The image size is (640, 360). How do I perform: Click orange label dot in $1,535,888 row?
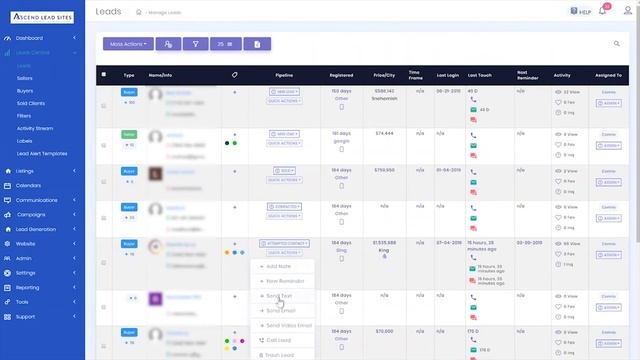click(227, 253)
